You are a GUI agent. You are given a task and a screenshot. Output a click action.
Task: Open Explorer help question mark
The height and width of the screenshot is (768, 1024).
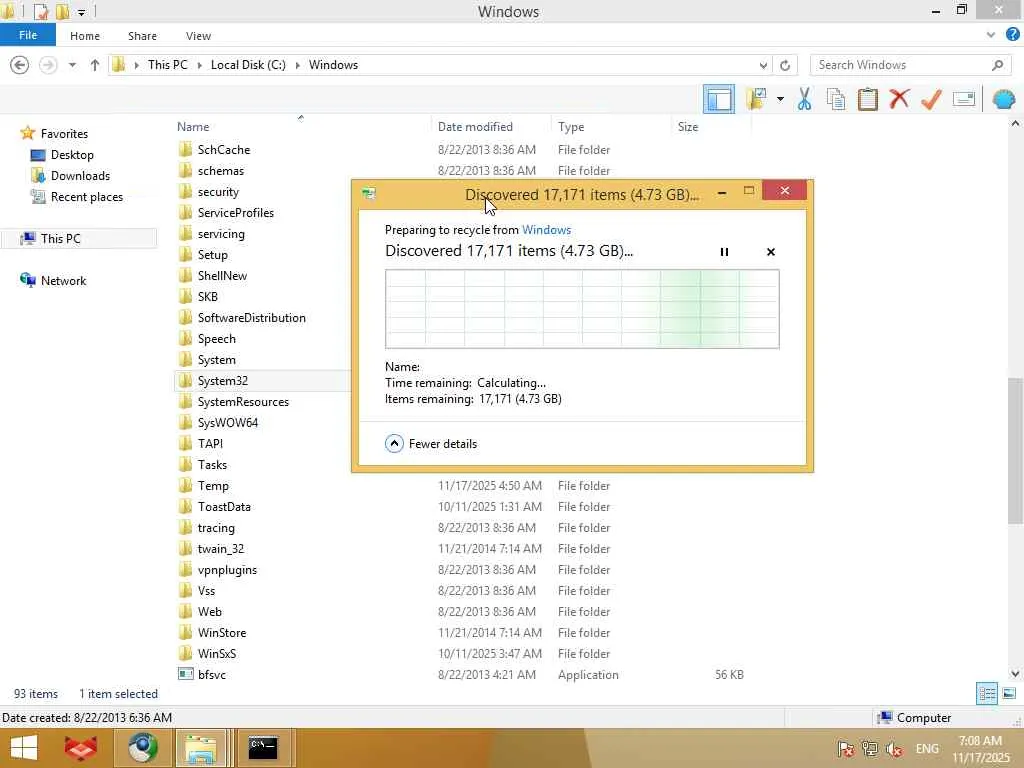pyautogui.click(x=1012, y=35)
